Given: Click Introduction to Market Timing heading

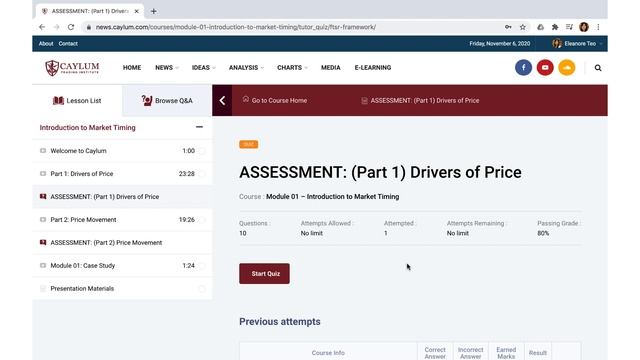Looking at the screenshot, I should coord(87,127).
